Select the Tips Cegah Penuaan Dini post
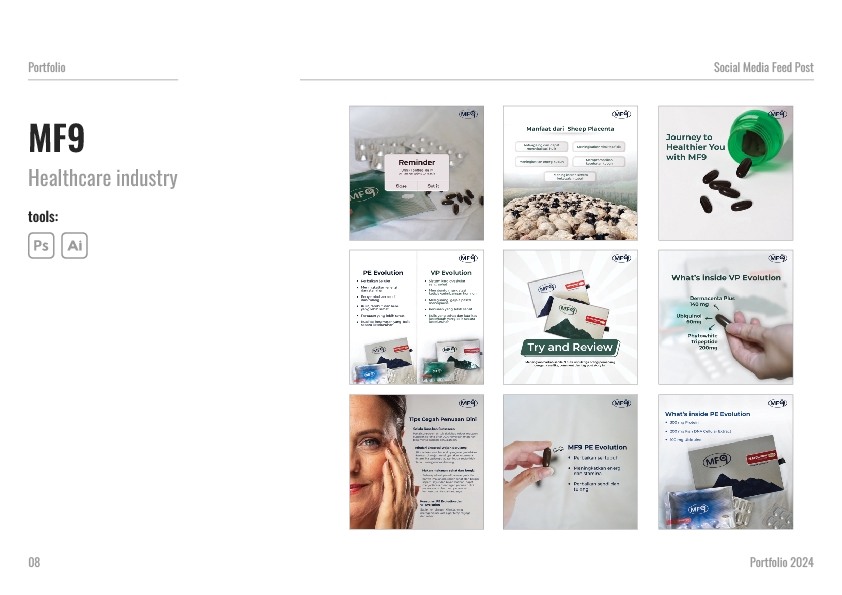842x595 pixels. click(417, 462)
